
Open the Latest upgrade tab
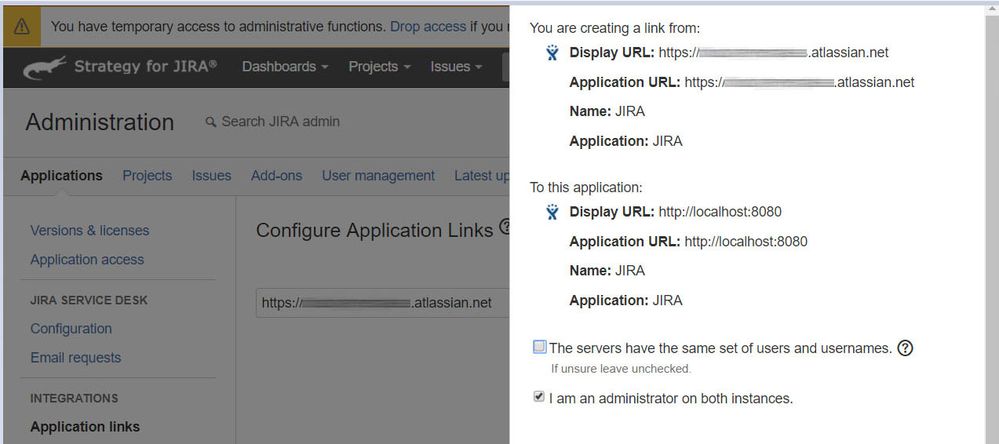click(x=482, y=176)
